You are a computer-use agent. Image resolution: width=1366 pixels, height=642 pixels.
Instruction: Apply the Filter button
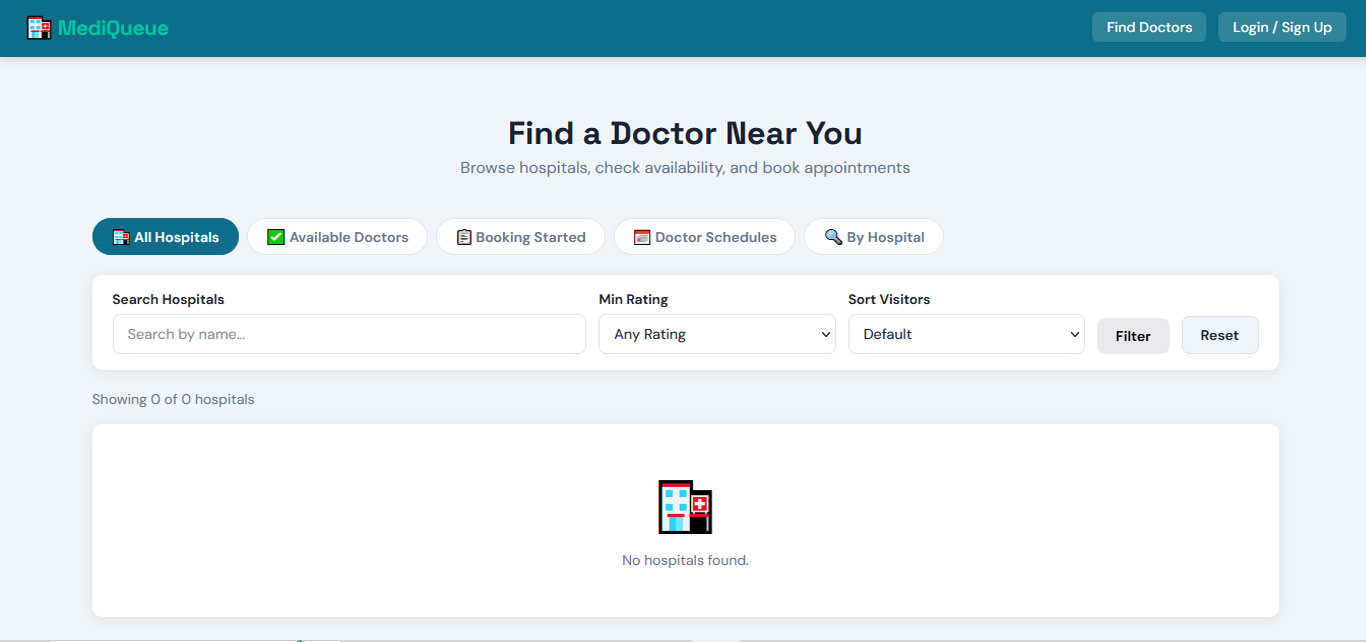click(x=1133, y=335)
